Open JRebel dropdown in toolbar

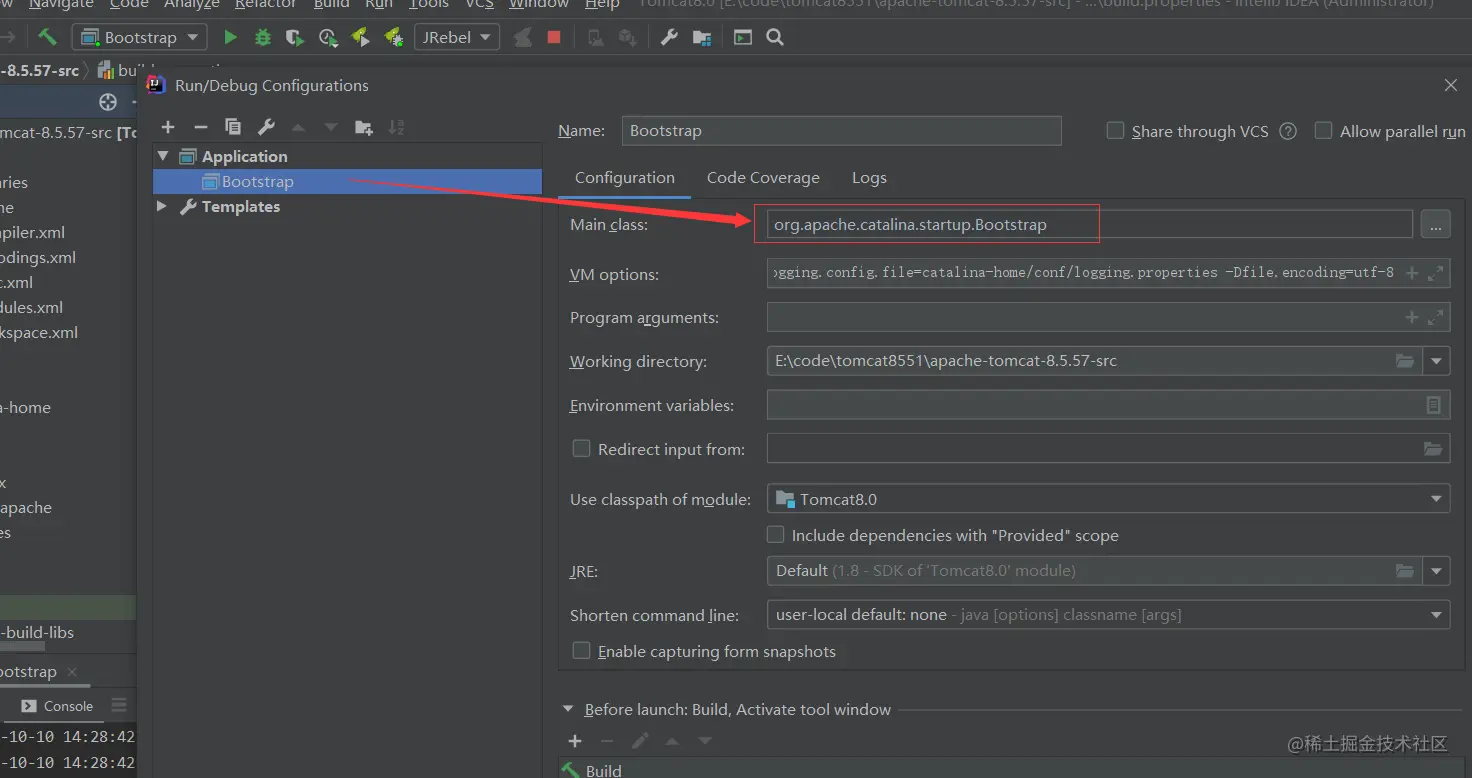[456, 37]
